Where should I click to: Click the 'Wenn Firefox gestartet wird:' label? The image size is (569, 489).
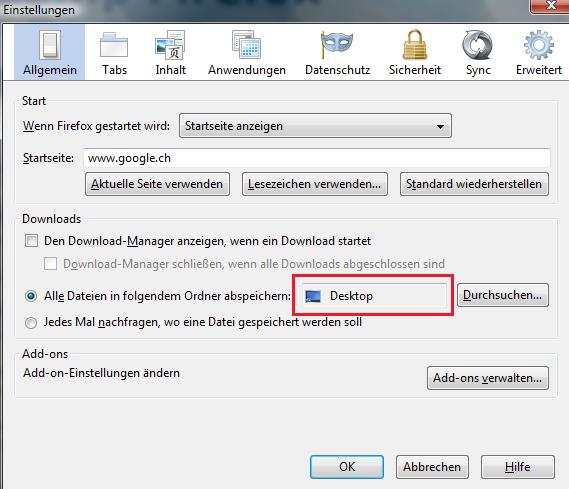[96, 126]
